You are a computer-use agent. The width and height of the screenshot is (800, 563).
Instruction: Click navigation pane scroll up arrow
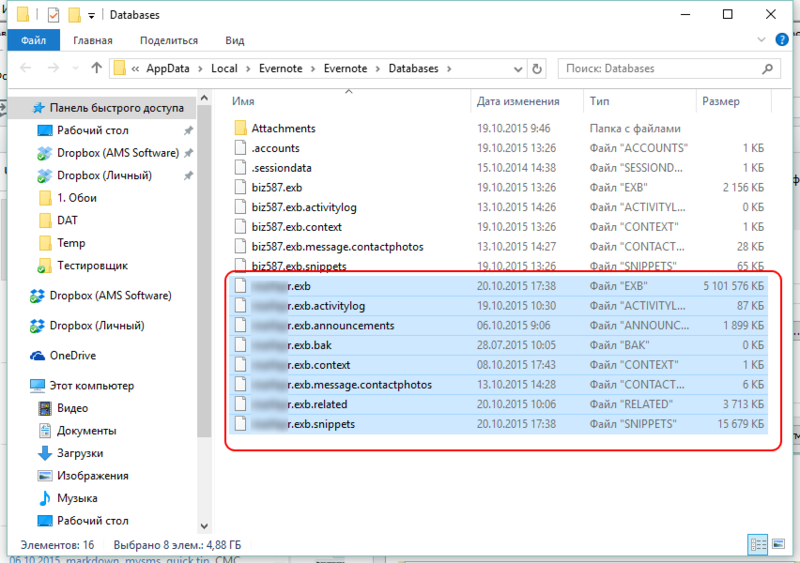[x=204, y=97]
